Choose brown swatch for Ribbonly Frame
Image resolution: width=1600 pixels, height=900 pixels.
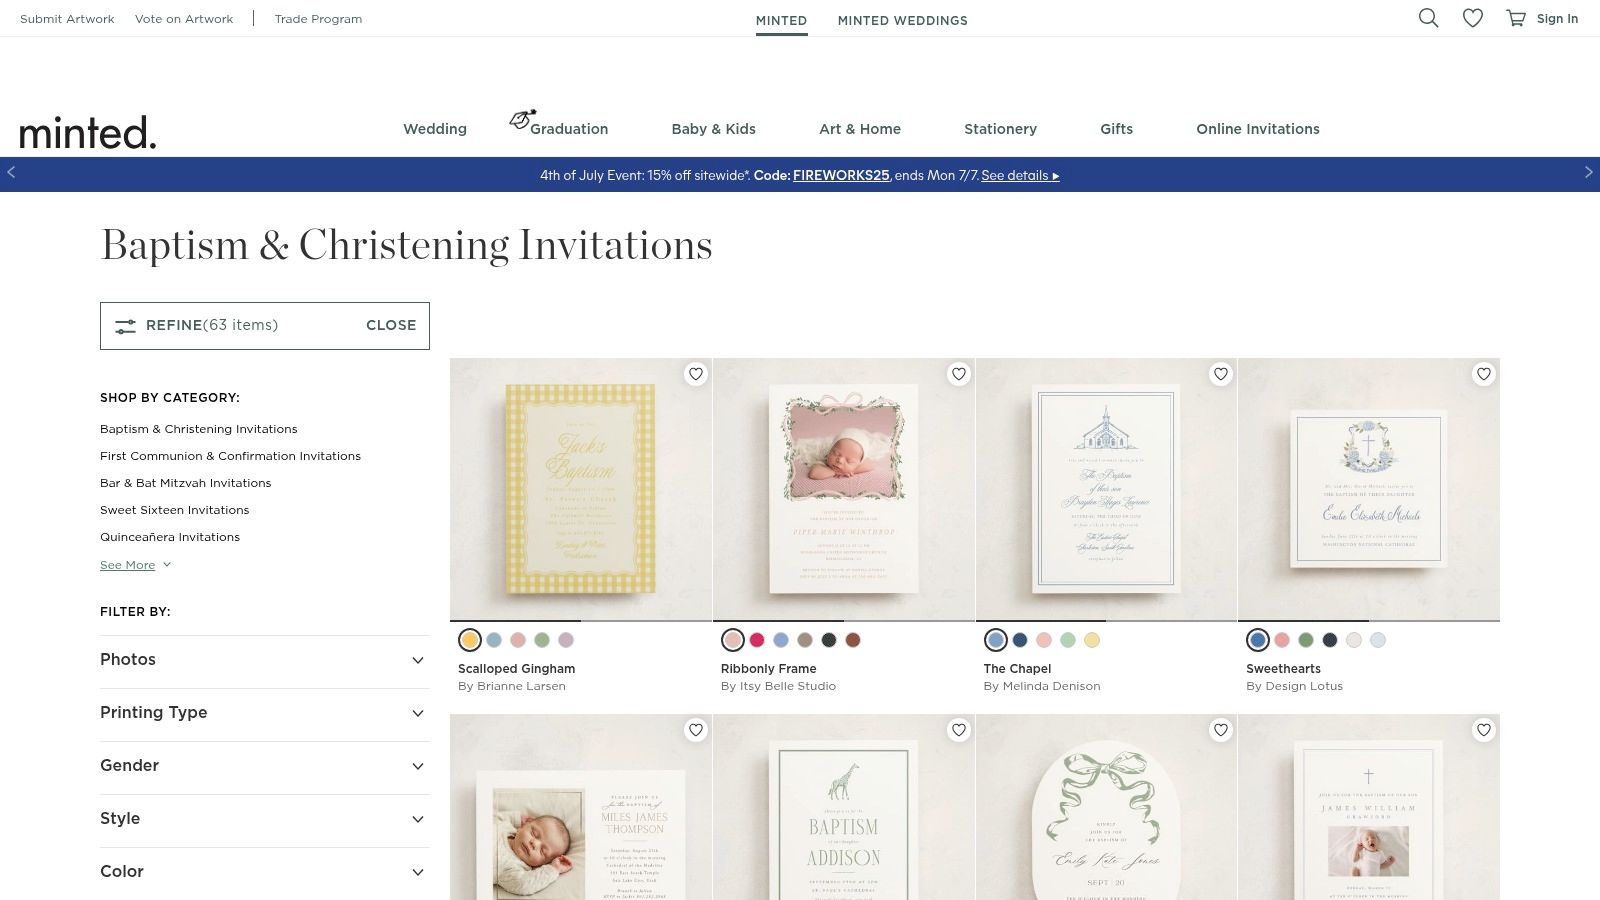853,640
